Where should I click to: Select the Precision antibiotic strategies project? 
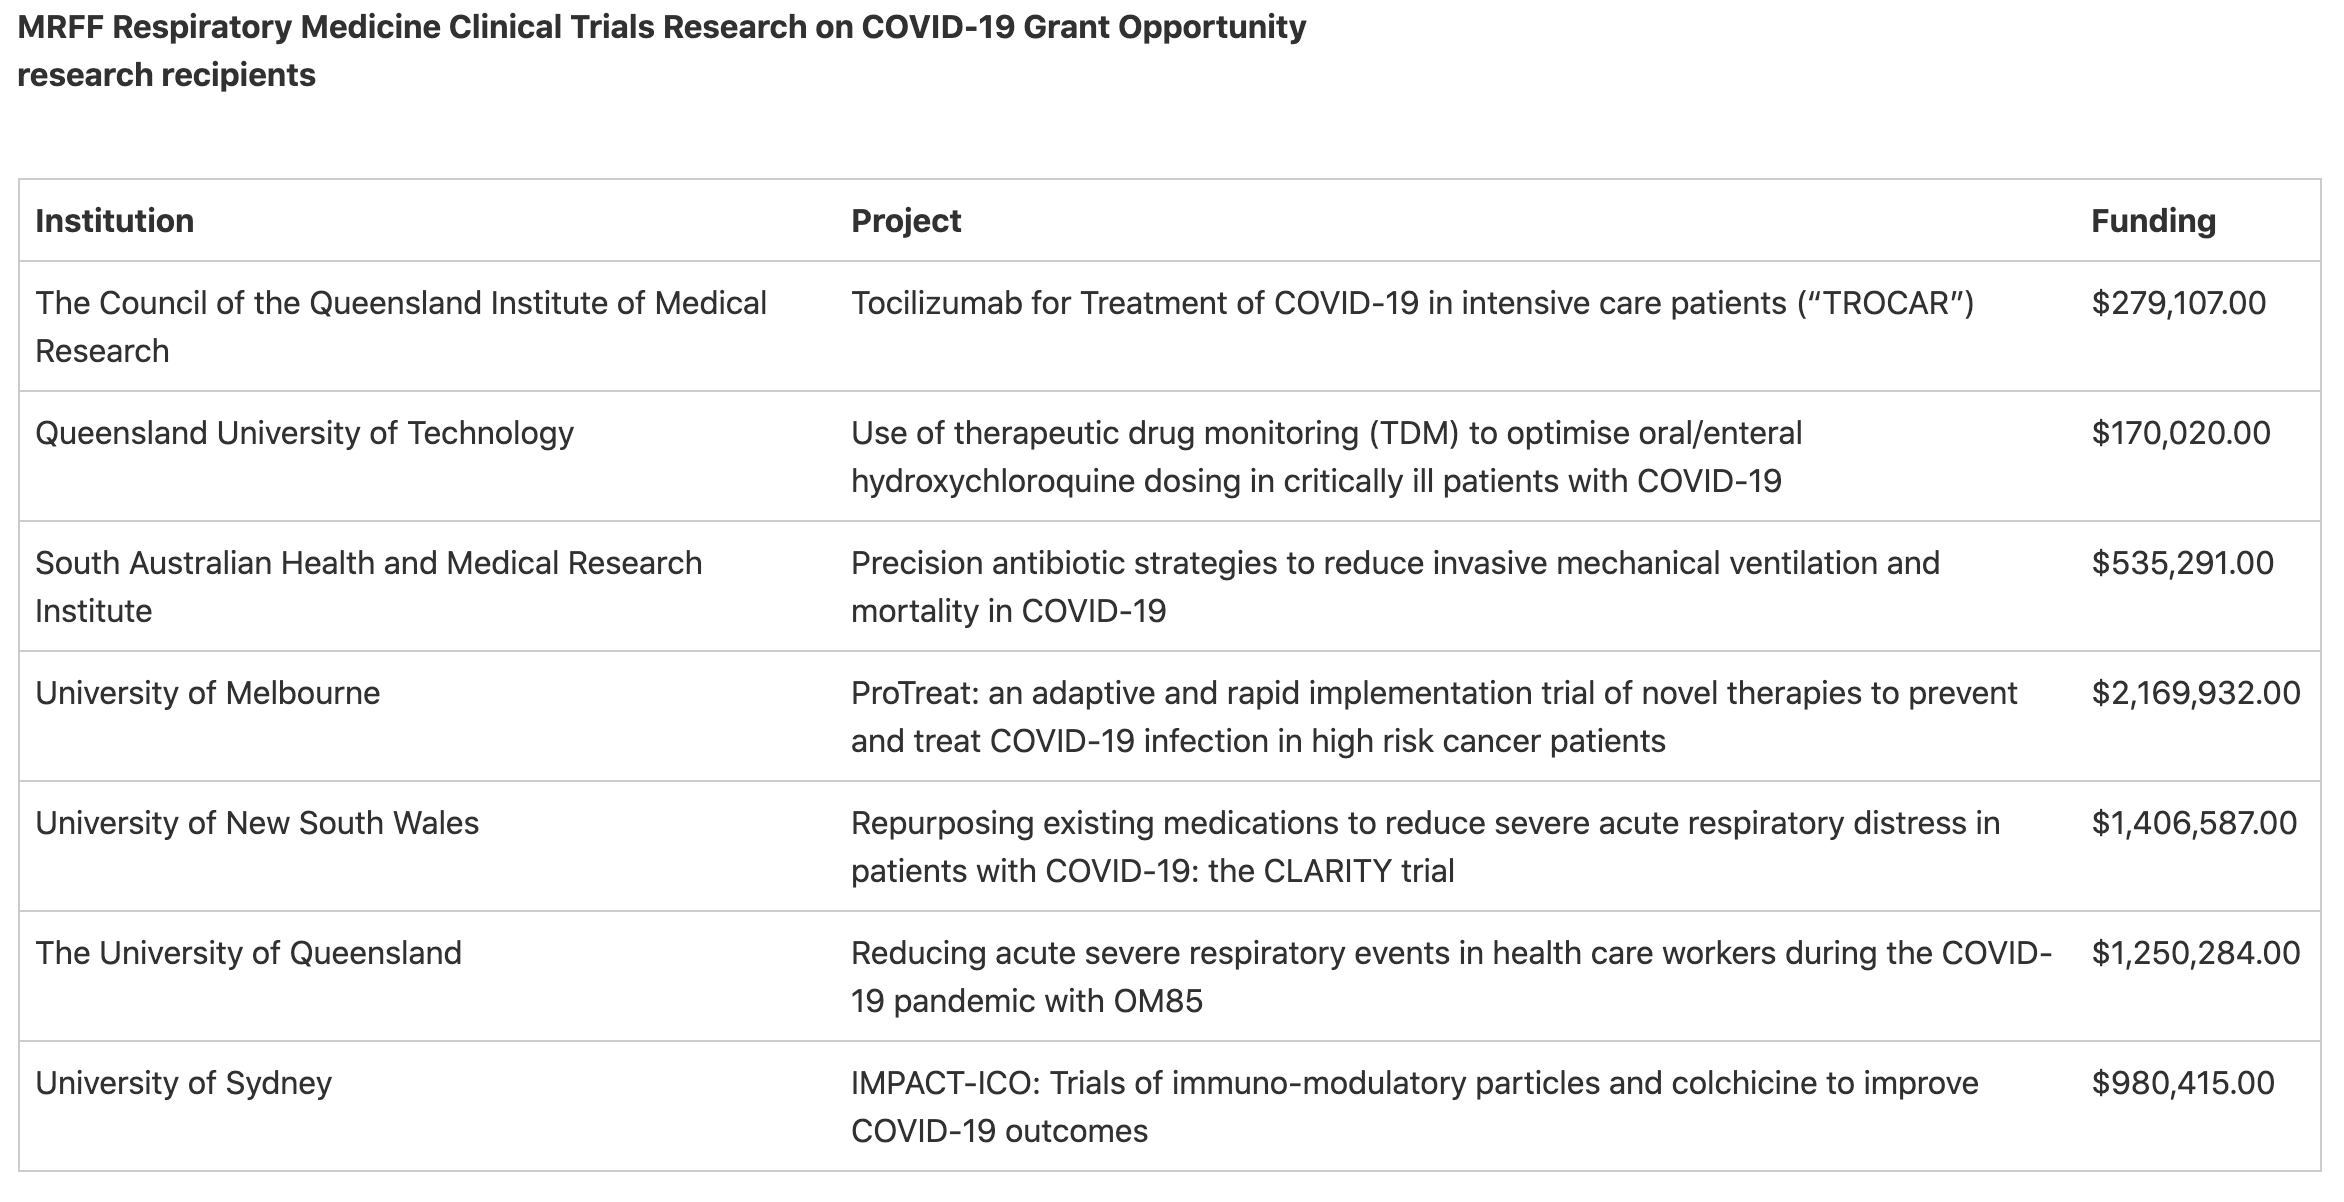point(1395,587)
